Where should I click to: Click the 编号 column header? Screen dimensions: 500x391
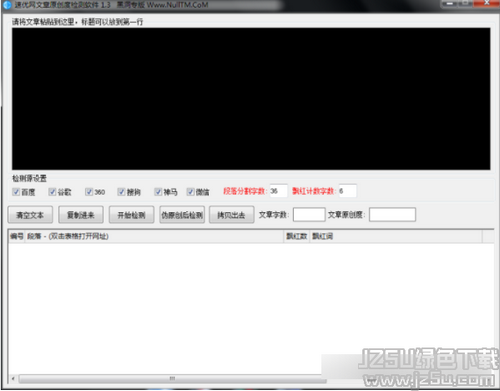(16, 236)
